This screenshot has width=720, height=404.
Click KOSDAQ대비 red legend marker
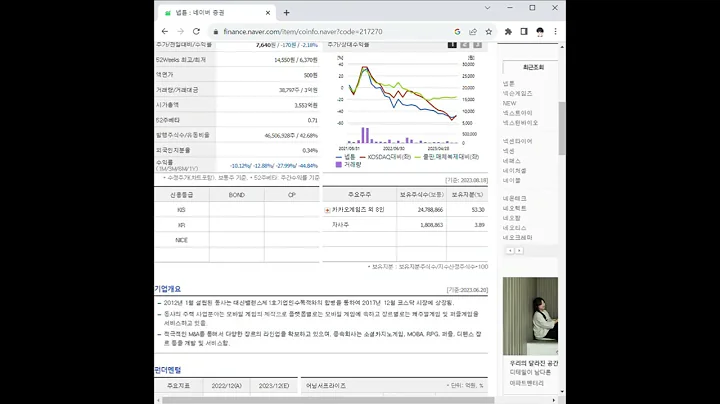(363, 157)
